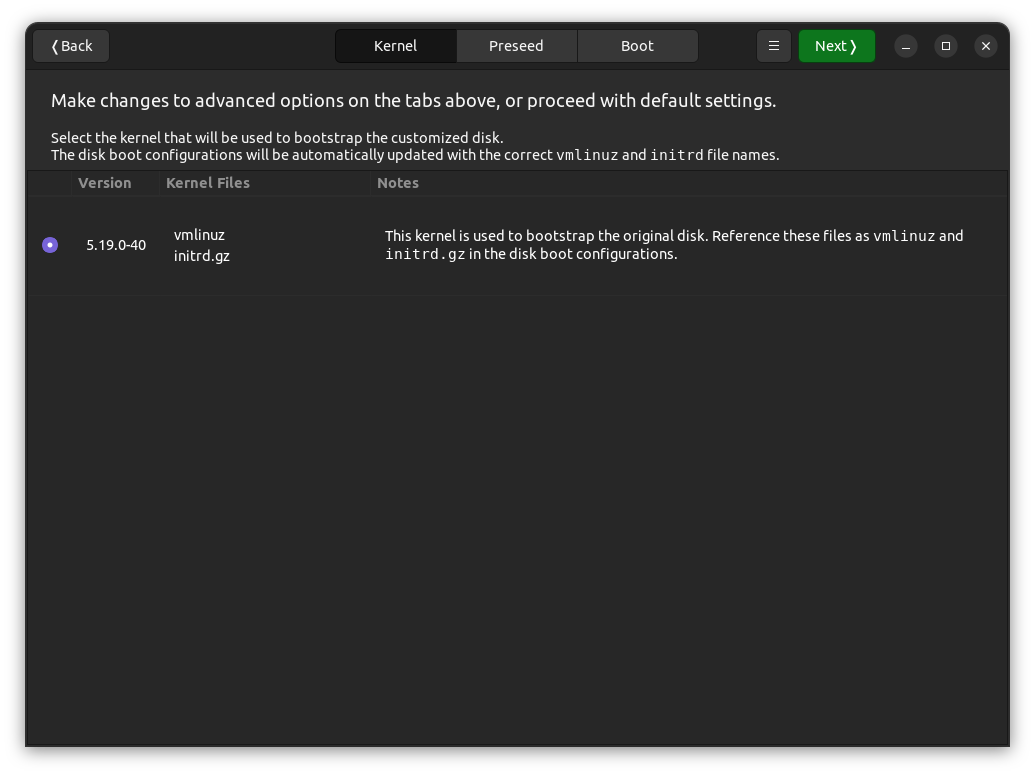The image size is (1035, 775).
Task: Click the Kernel Files column header
Action: pos(208,183)
